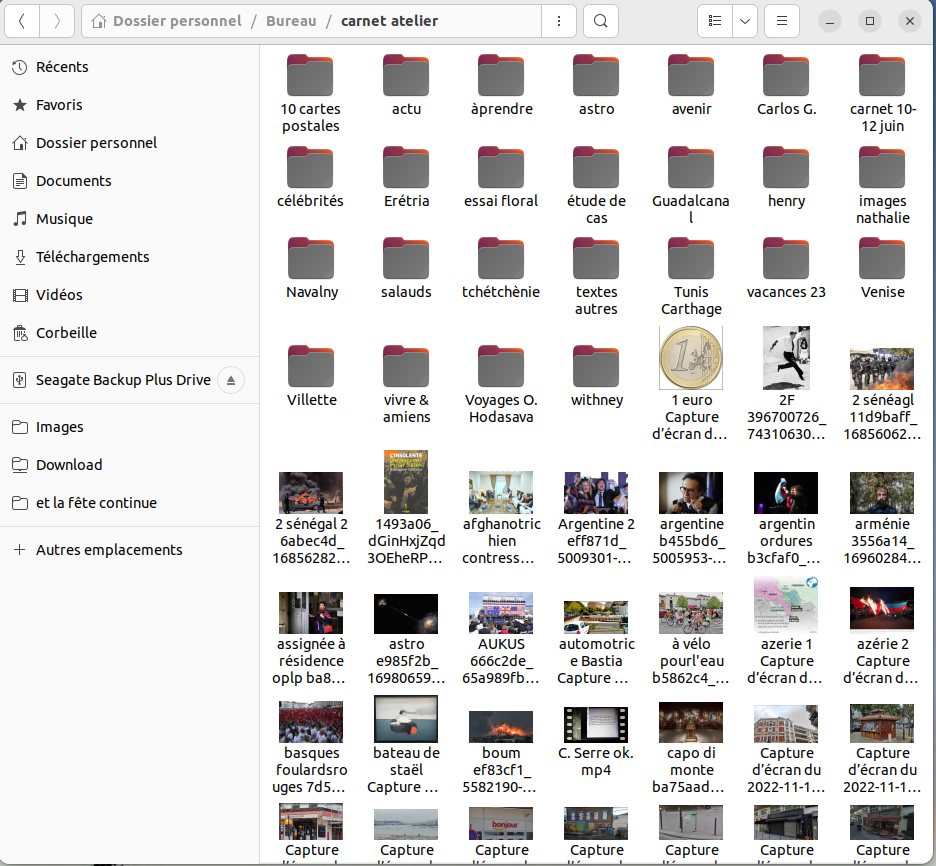Open the search magnifier icon
The height and width of the screenshot is (866, 936).
pyautogui.click(x=599, y=21)
